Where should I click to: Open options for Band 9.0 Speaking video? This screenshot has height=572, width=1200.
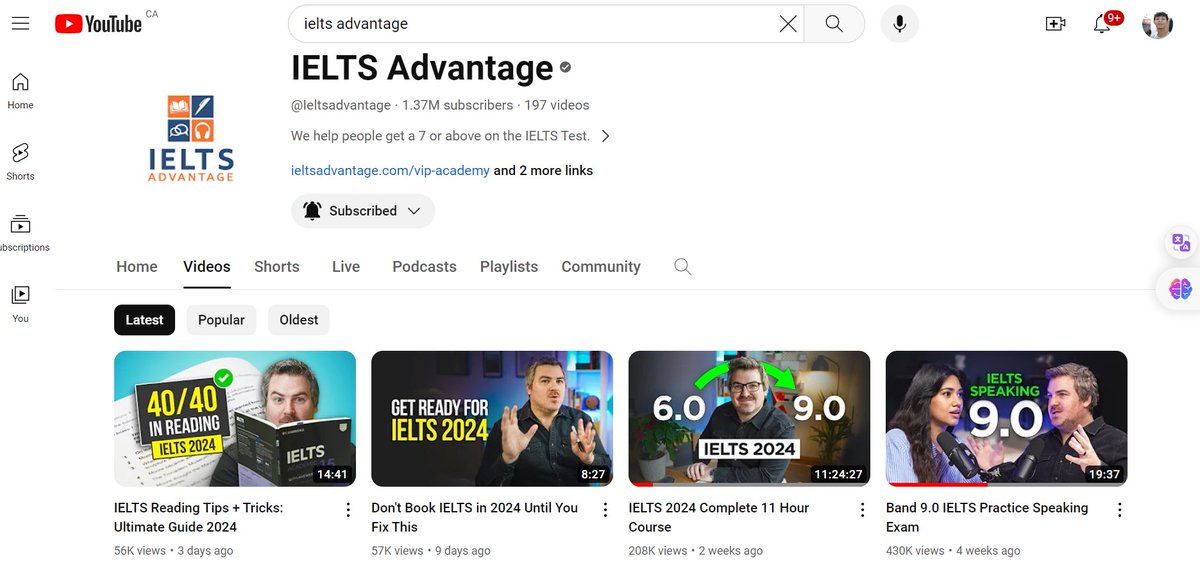click(1119, 510)
